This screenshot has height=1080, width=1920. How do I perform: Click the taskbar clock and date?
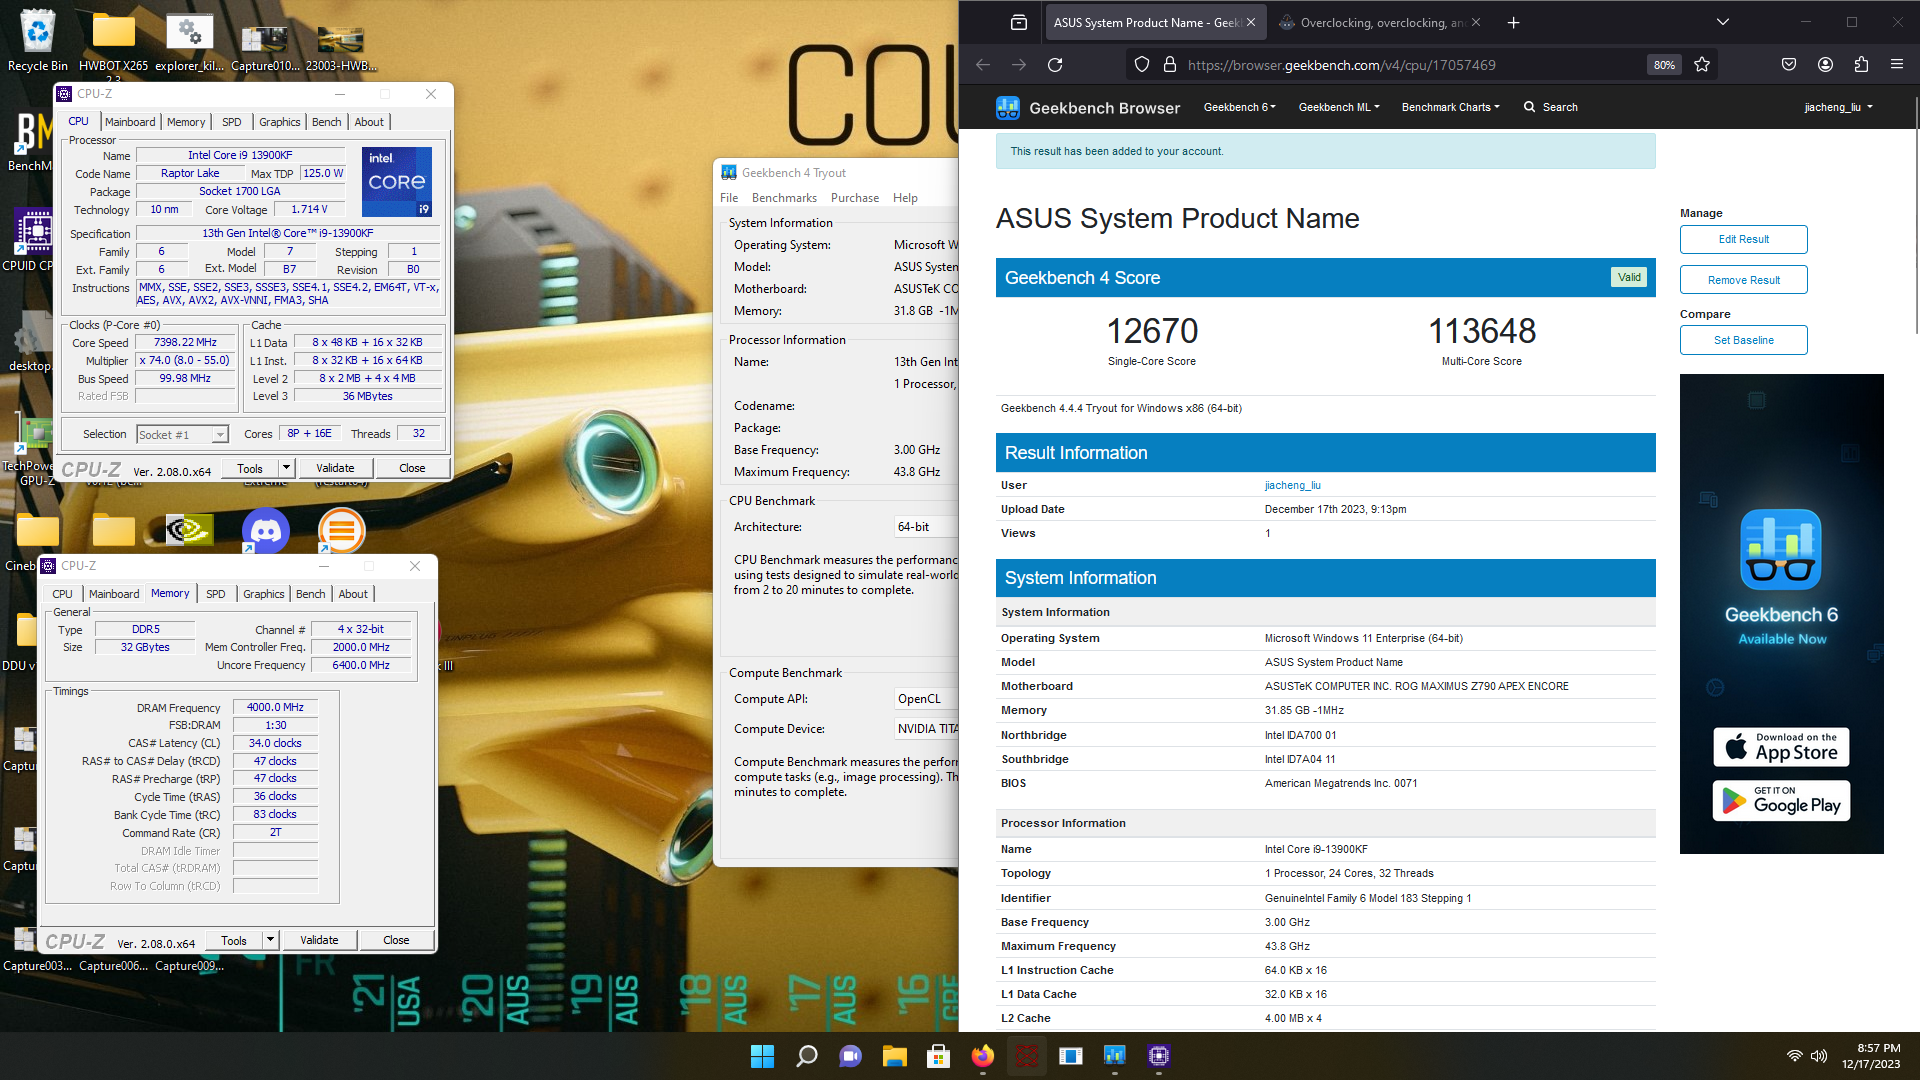(x=1871, y=1056)
